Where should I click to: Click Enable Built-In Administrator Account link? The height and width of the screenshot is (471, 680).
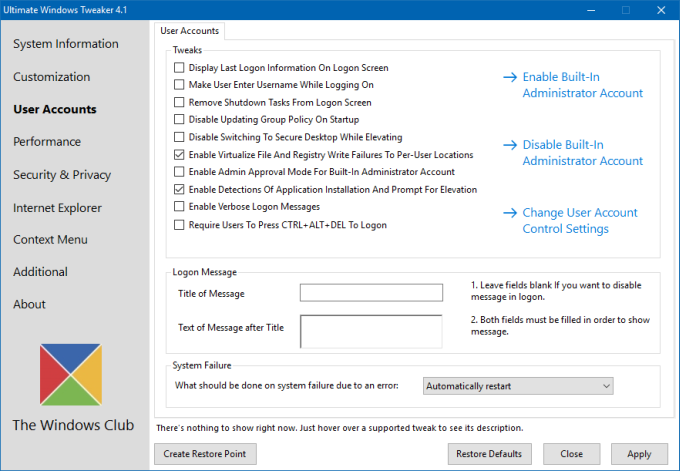(582, 85)
